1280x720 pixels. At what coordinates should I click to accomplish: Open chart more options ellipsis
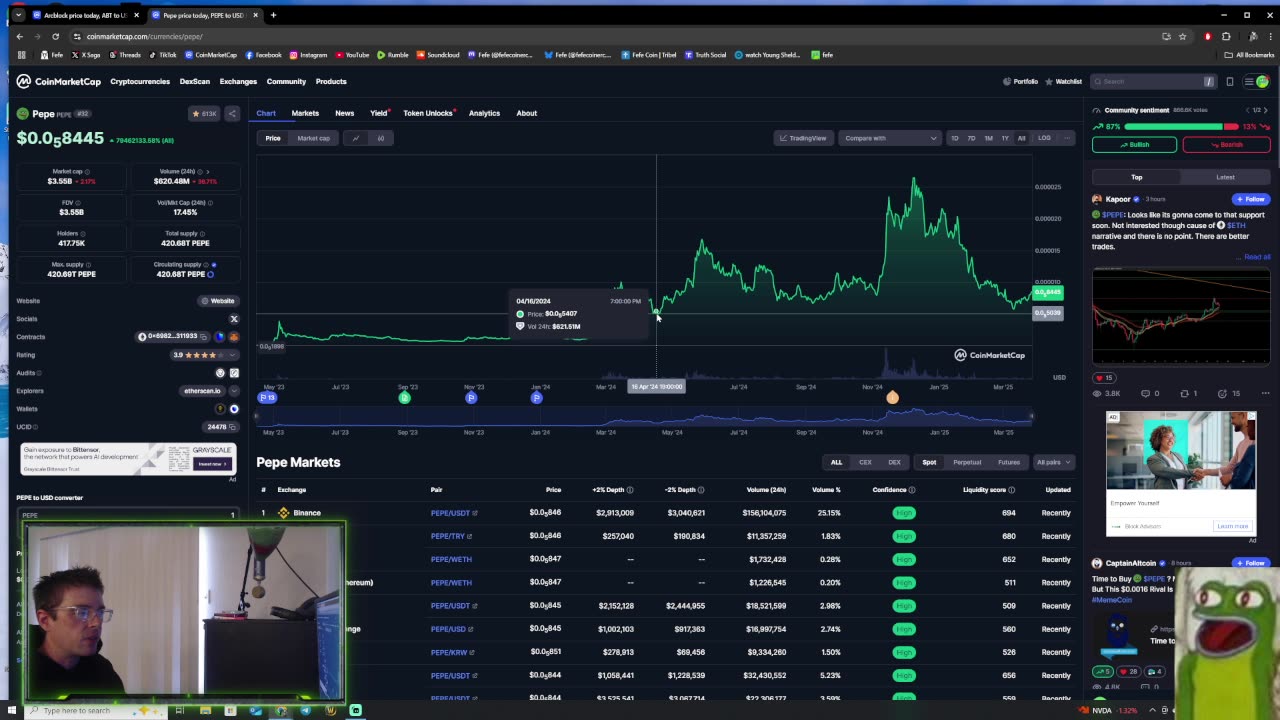click(1067, 138)
